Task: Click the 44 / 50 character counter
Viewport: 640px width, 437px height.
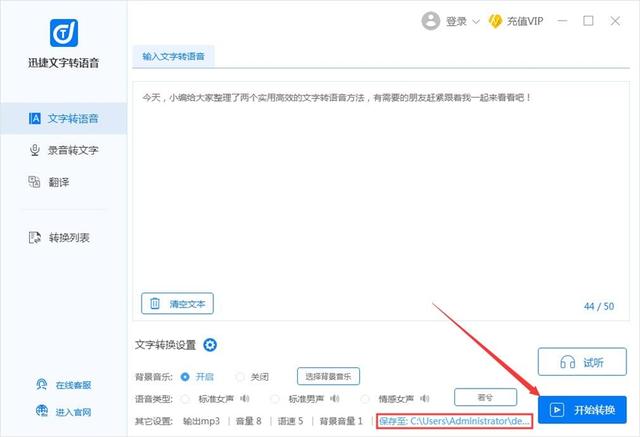Action: coord(599,306)
